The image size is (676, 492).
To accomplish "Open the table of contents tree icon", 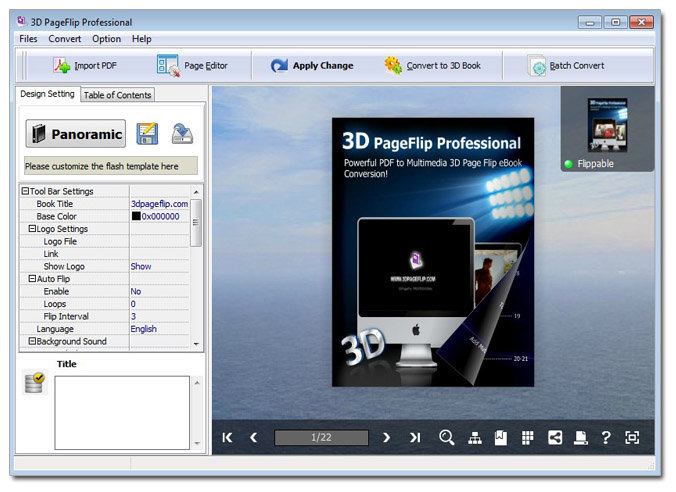I will click(x=475, y=438).
